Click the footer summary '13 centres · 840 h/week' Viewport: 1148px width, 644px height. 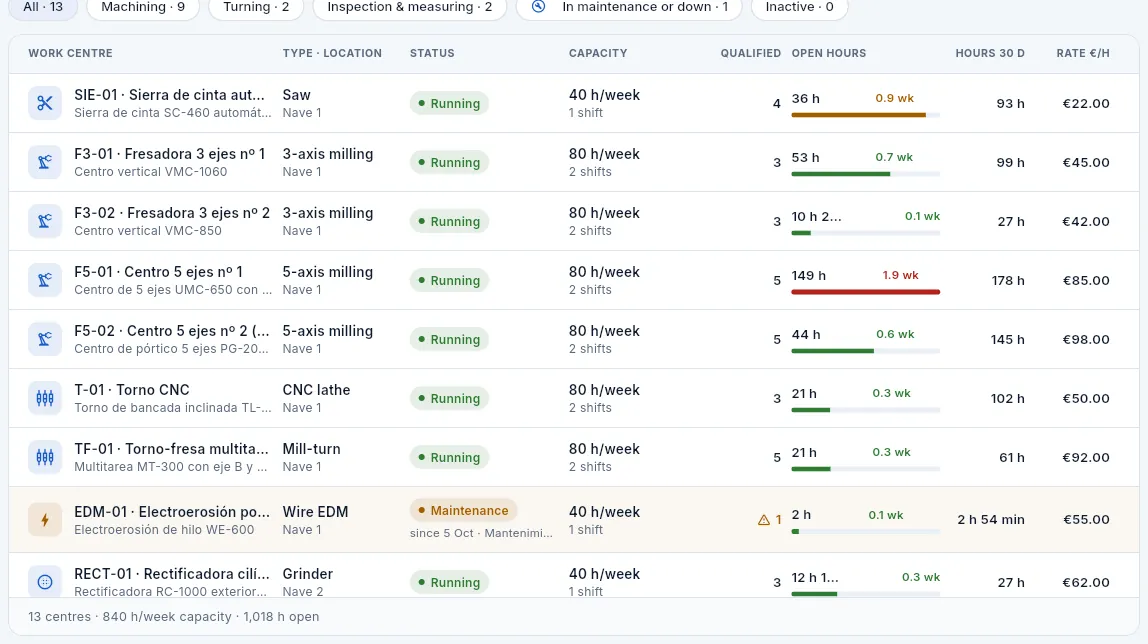(174, 616)
